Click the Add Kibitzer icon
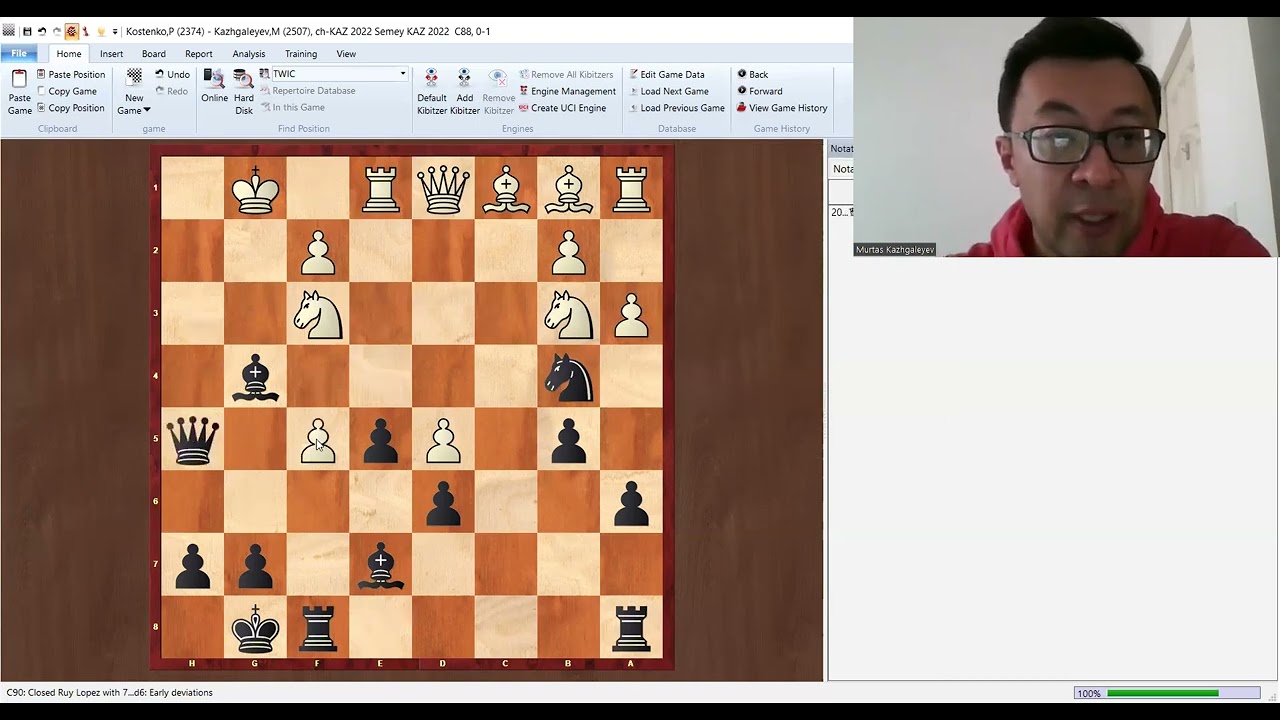This screenshot has height=720, width=1280. coord(464,78)
